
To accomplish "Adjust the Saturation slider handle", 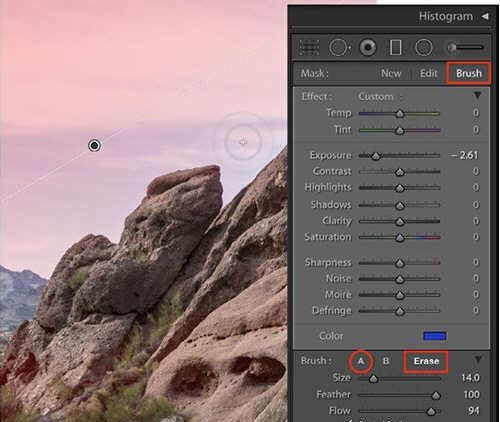I will tap(400, 237).
